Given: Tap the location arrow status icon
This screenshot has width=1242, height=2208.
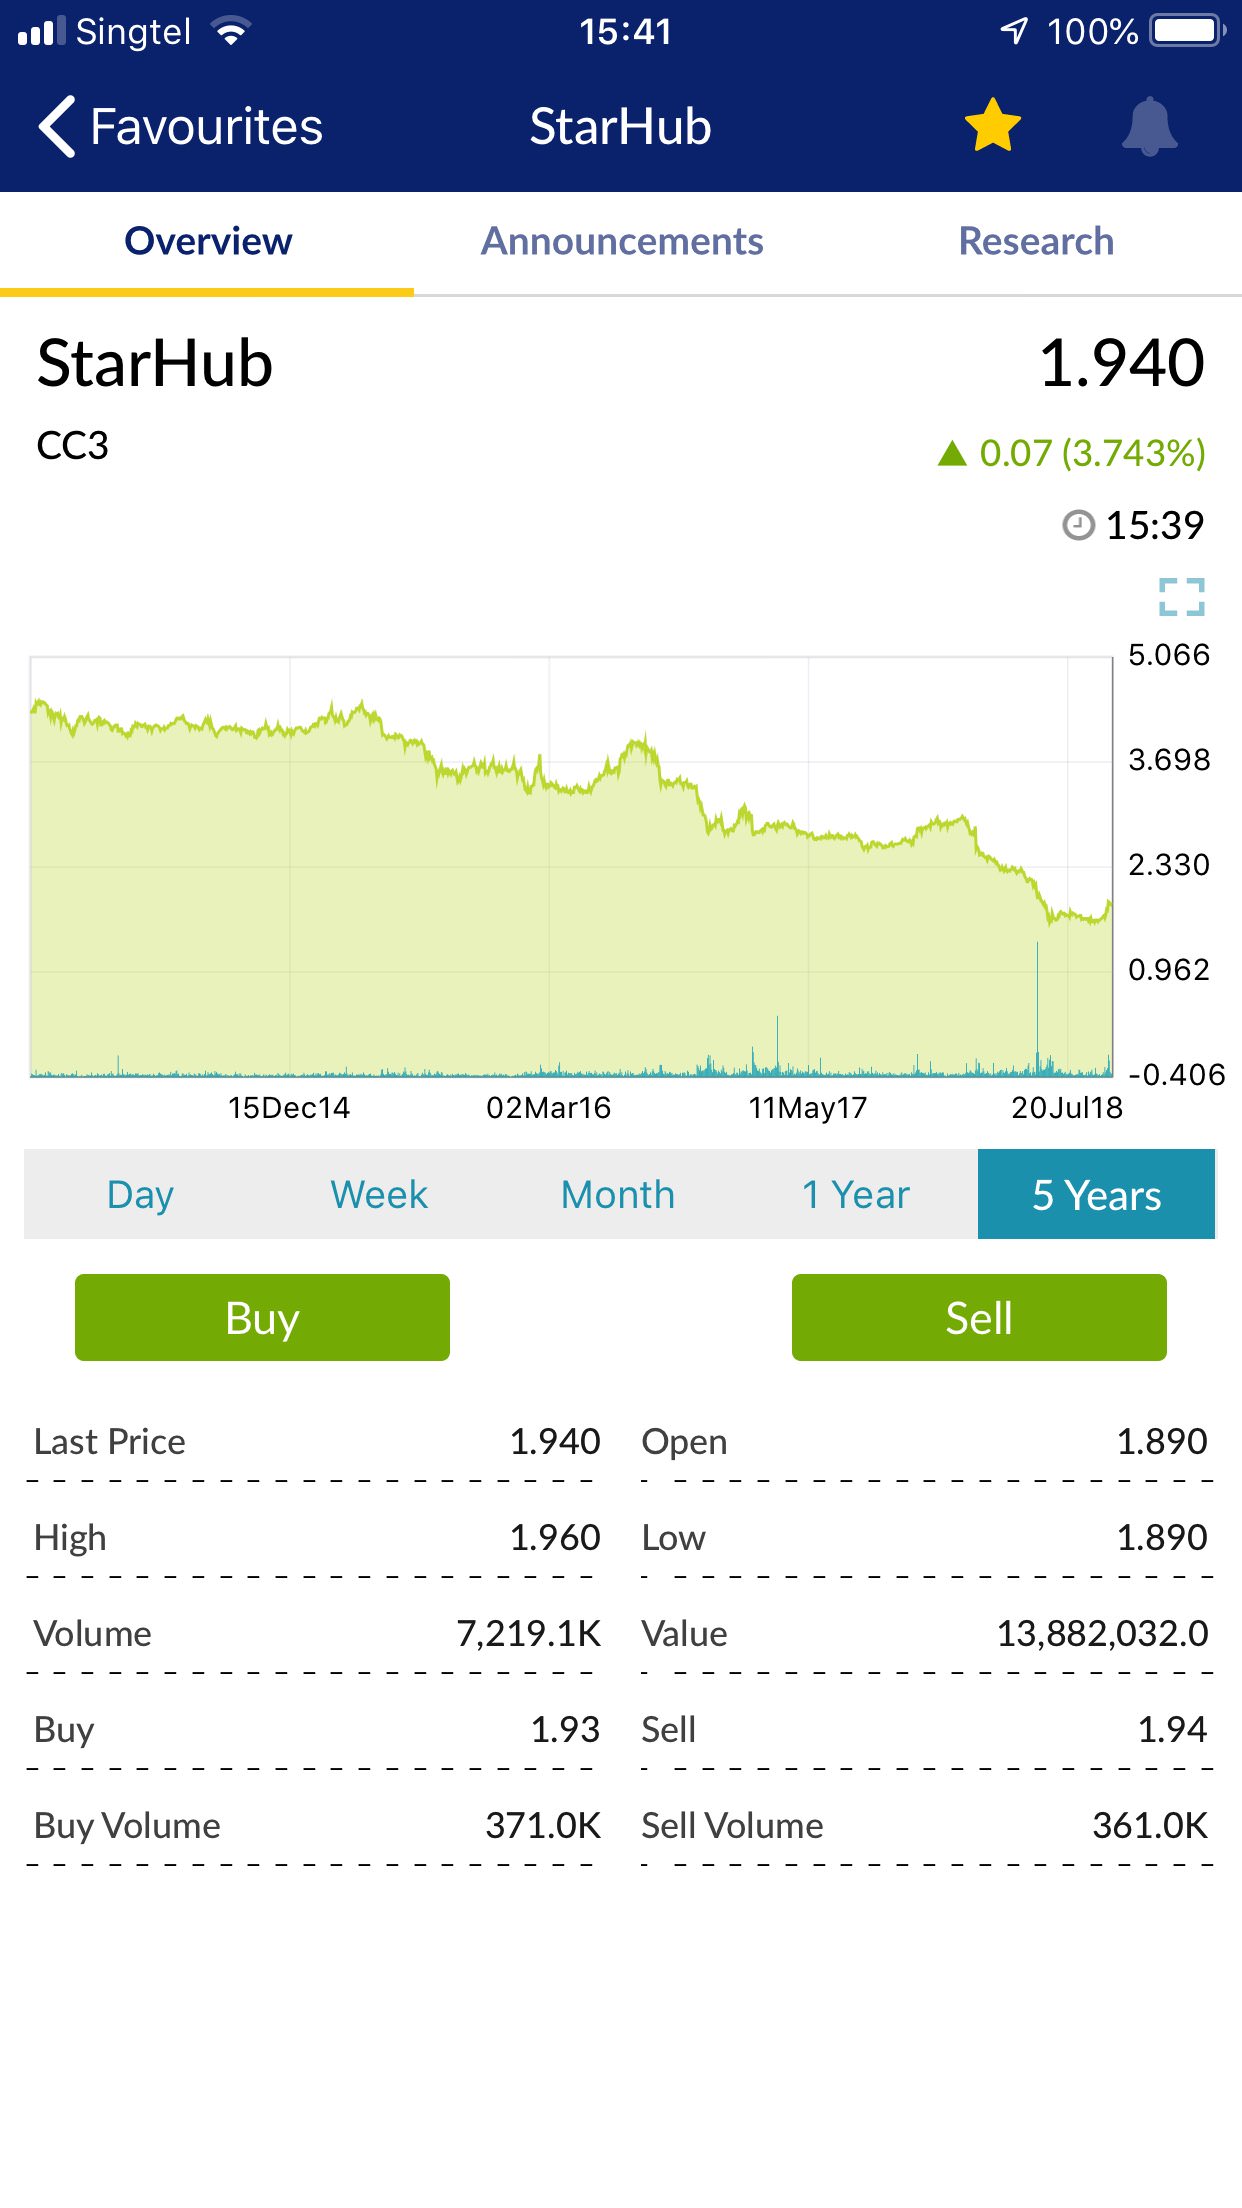Looking at the screenshot, I should tap(1014, 31).
